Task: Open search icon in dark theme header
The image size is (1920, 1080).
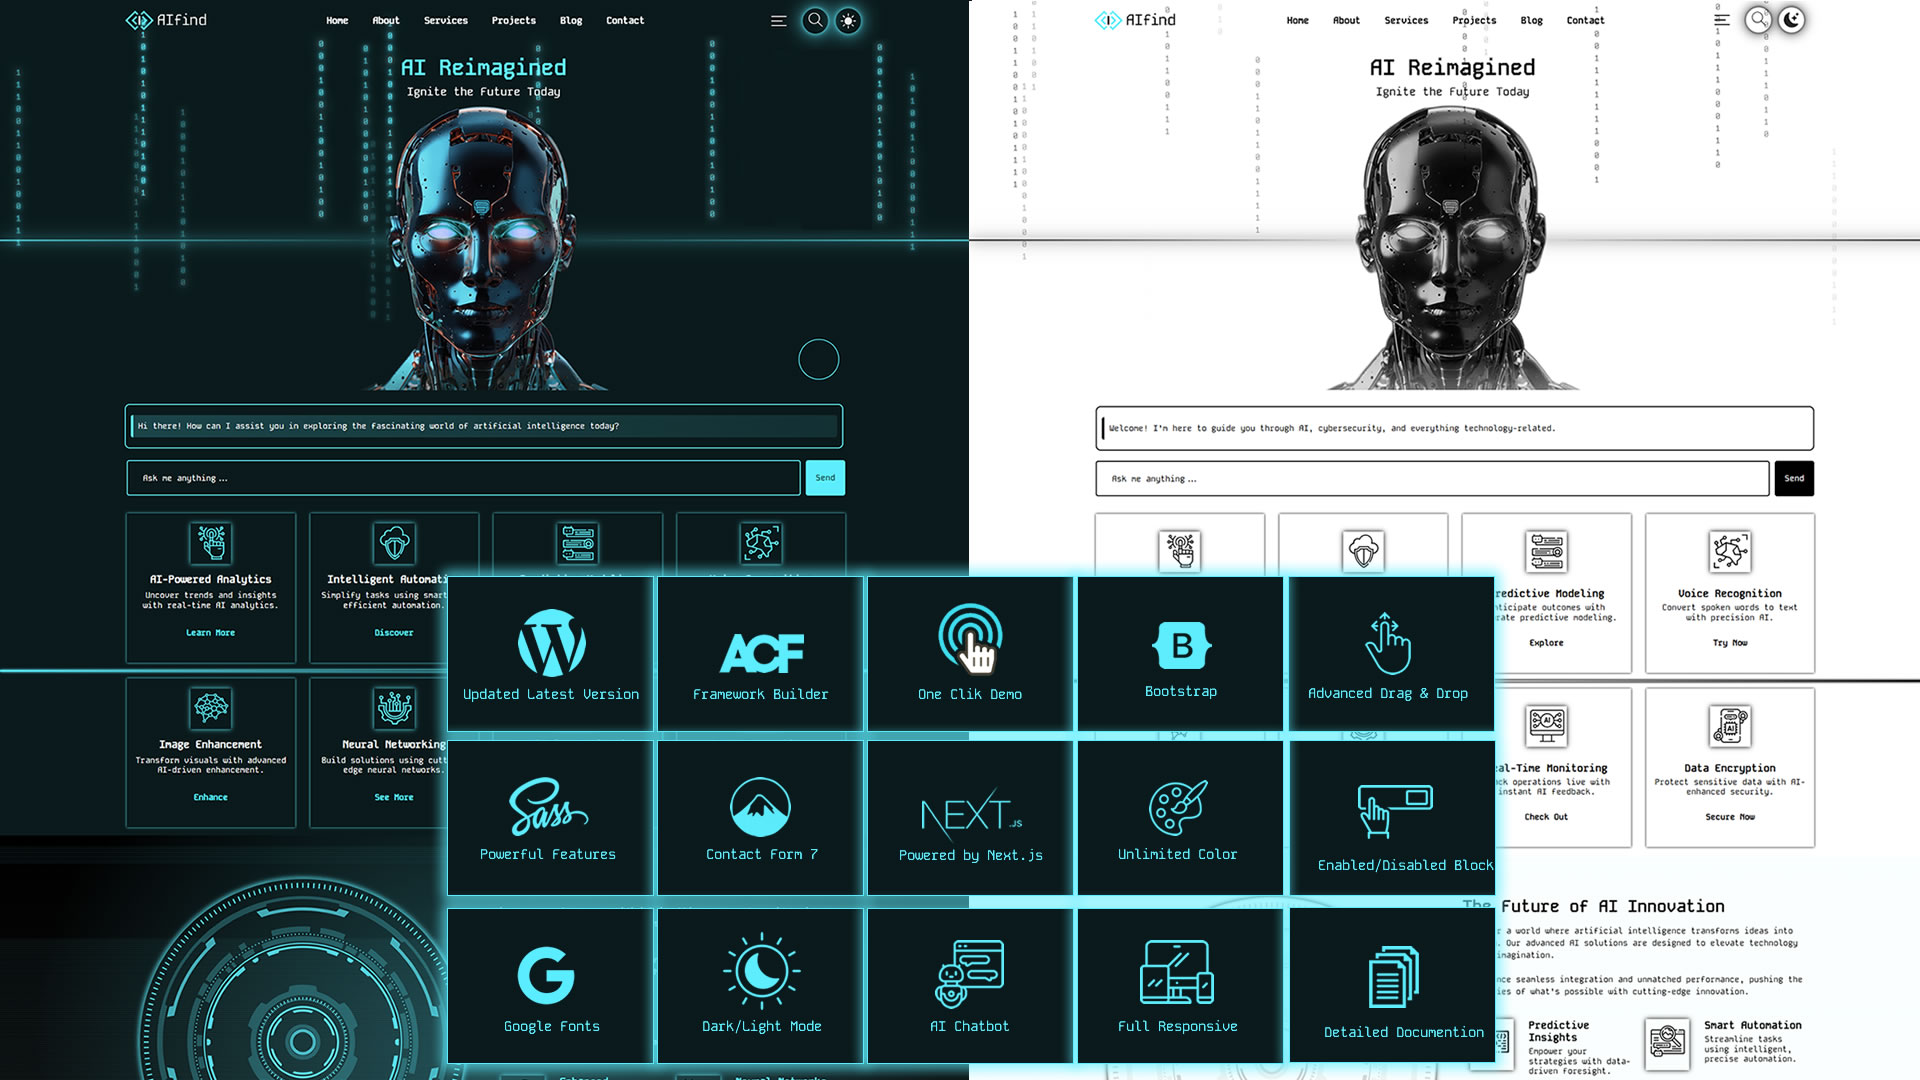Action: (x=815, y=20)
